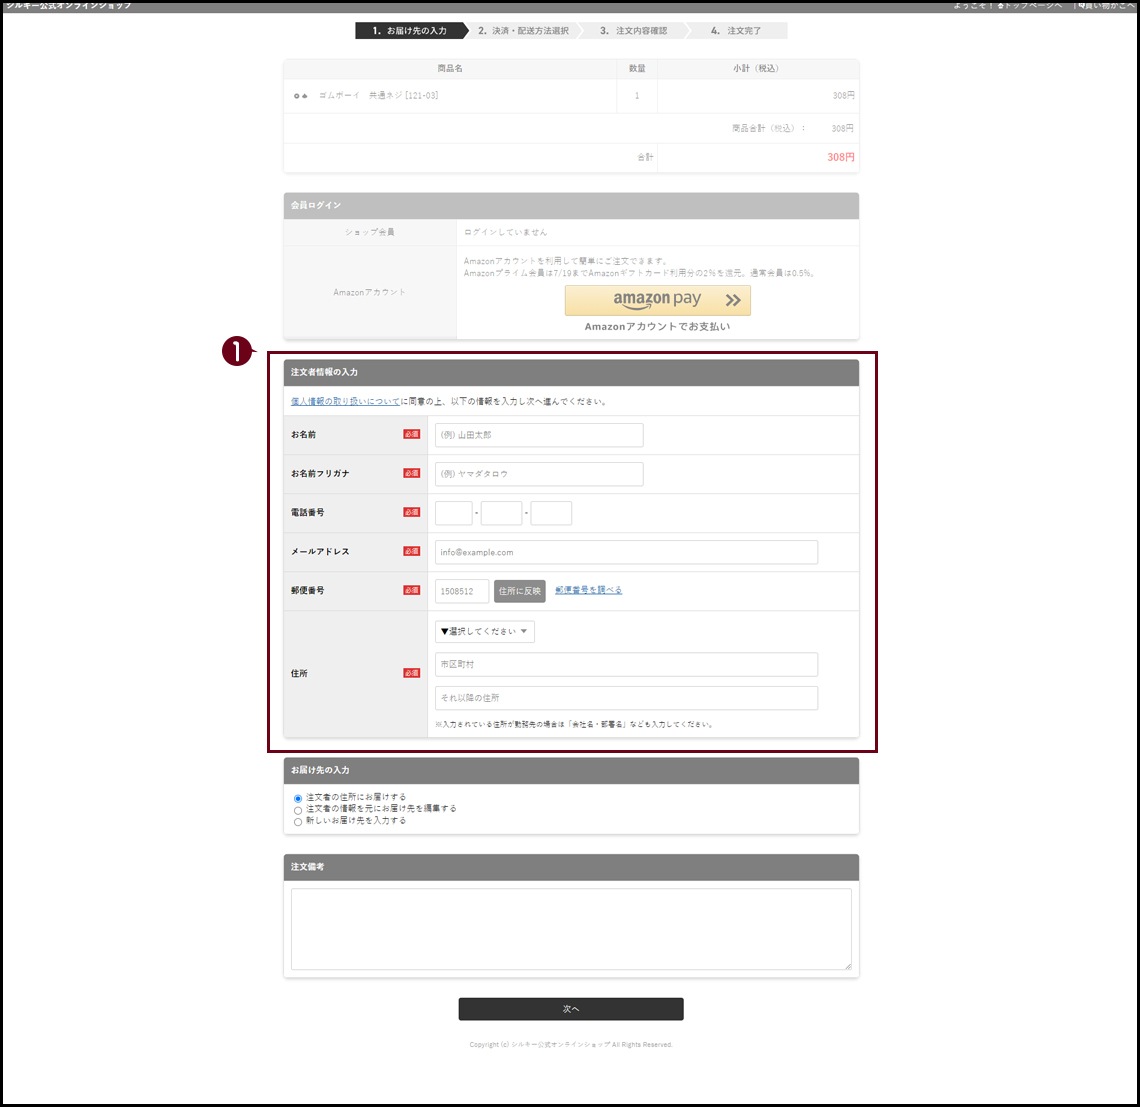Choose 新しいお届け先を入力する radio option

(x=298, y=822)
